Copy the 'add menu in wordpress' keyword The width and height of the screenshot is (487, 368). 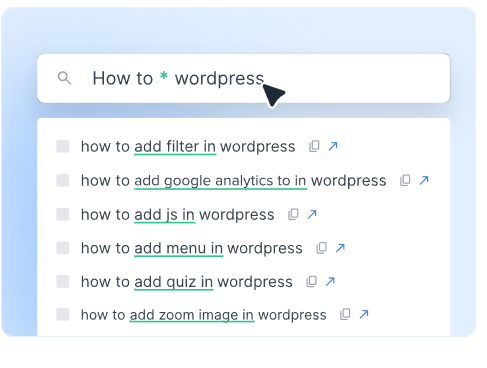tap(322, 248)
